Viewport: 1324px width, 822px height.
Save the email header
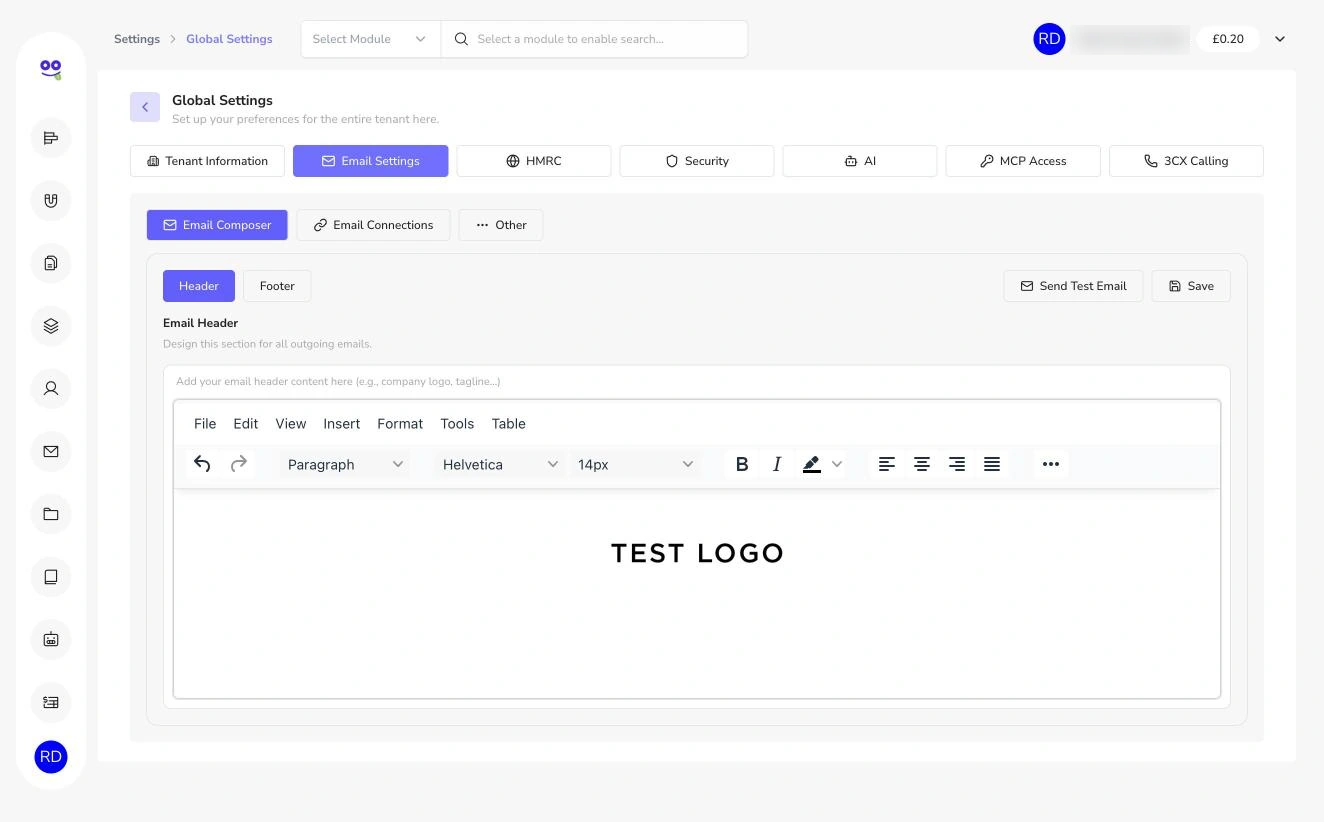(1191, 286)
